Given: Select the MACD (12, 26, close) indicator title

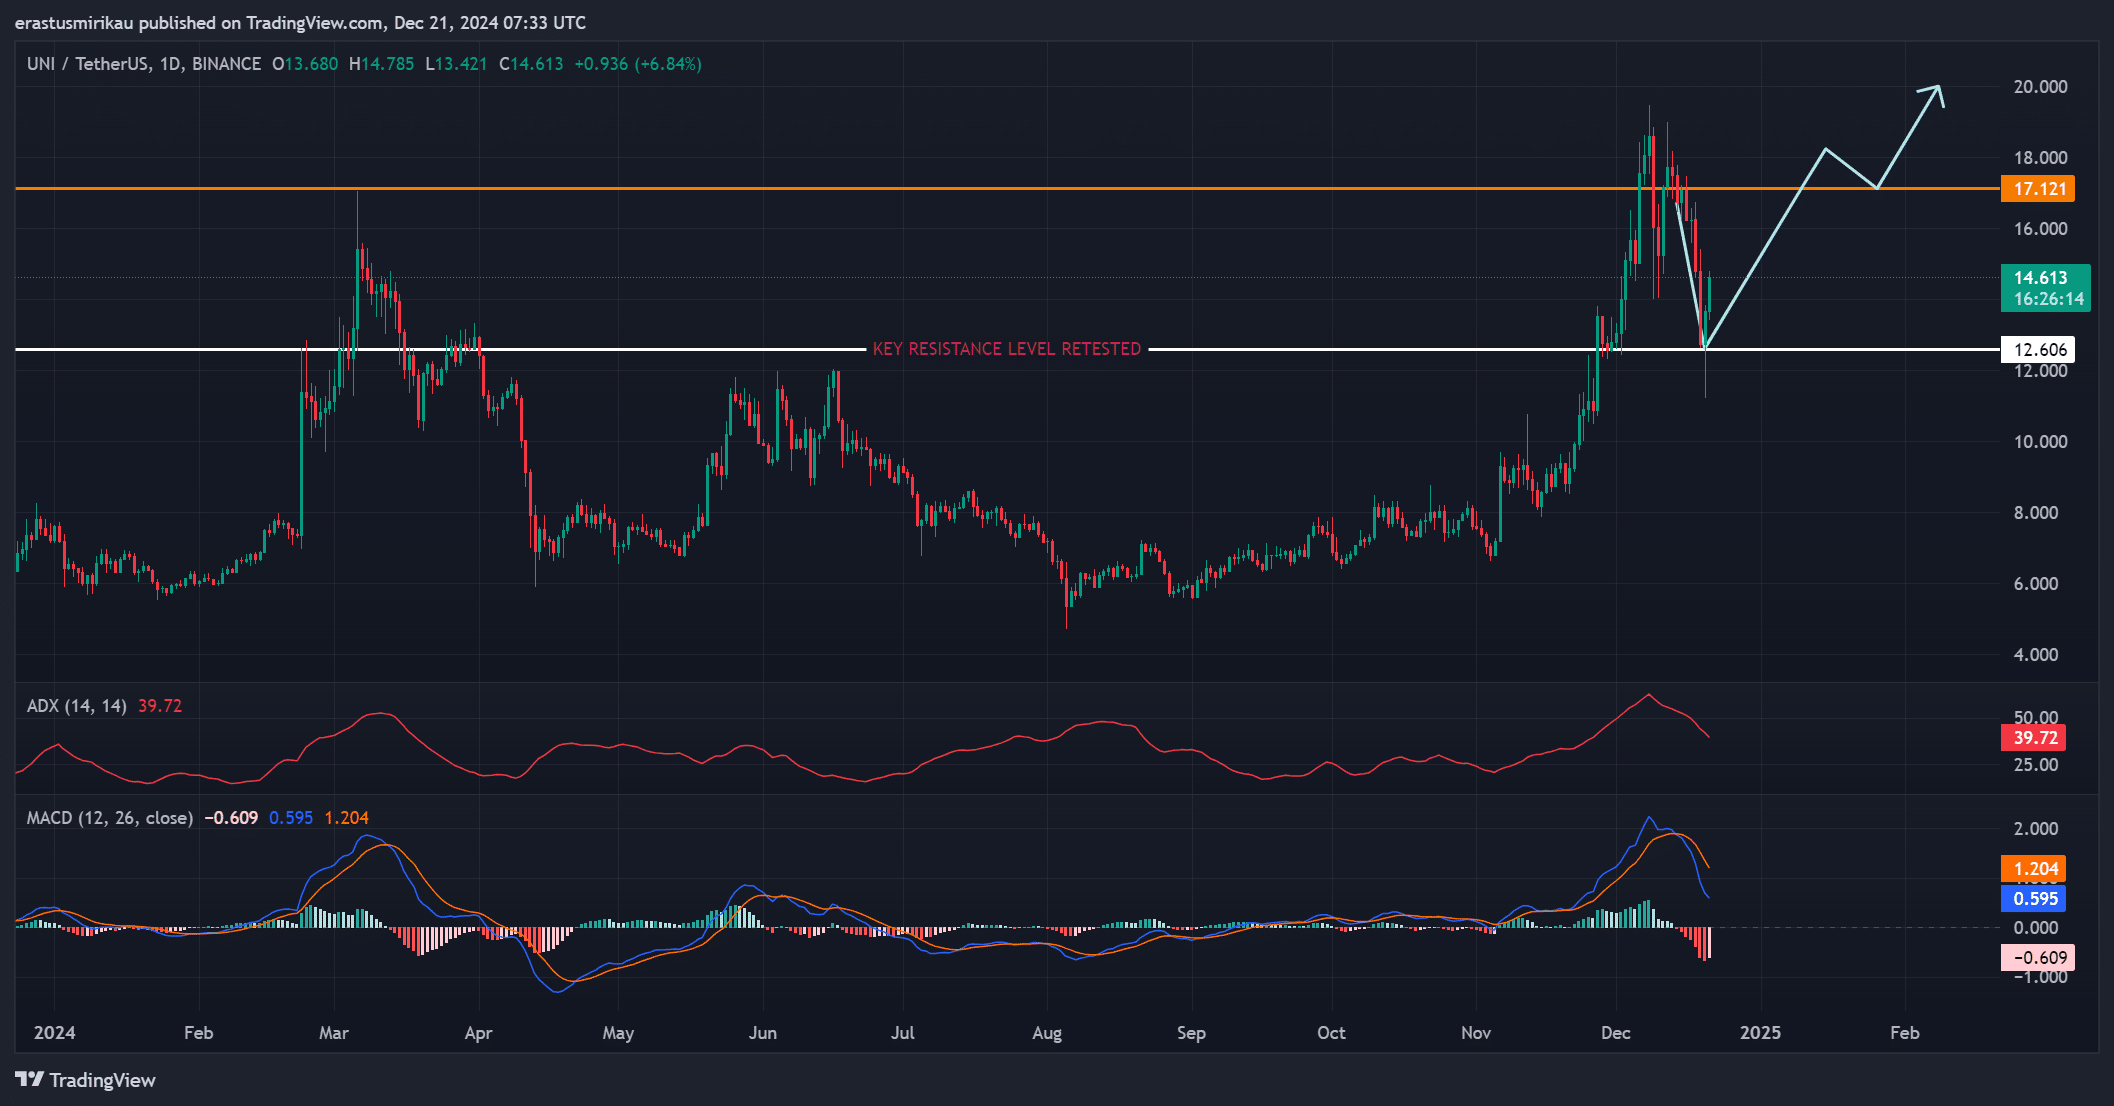Looking at the screenshot, I should pos(109,818).
